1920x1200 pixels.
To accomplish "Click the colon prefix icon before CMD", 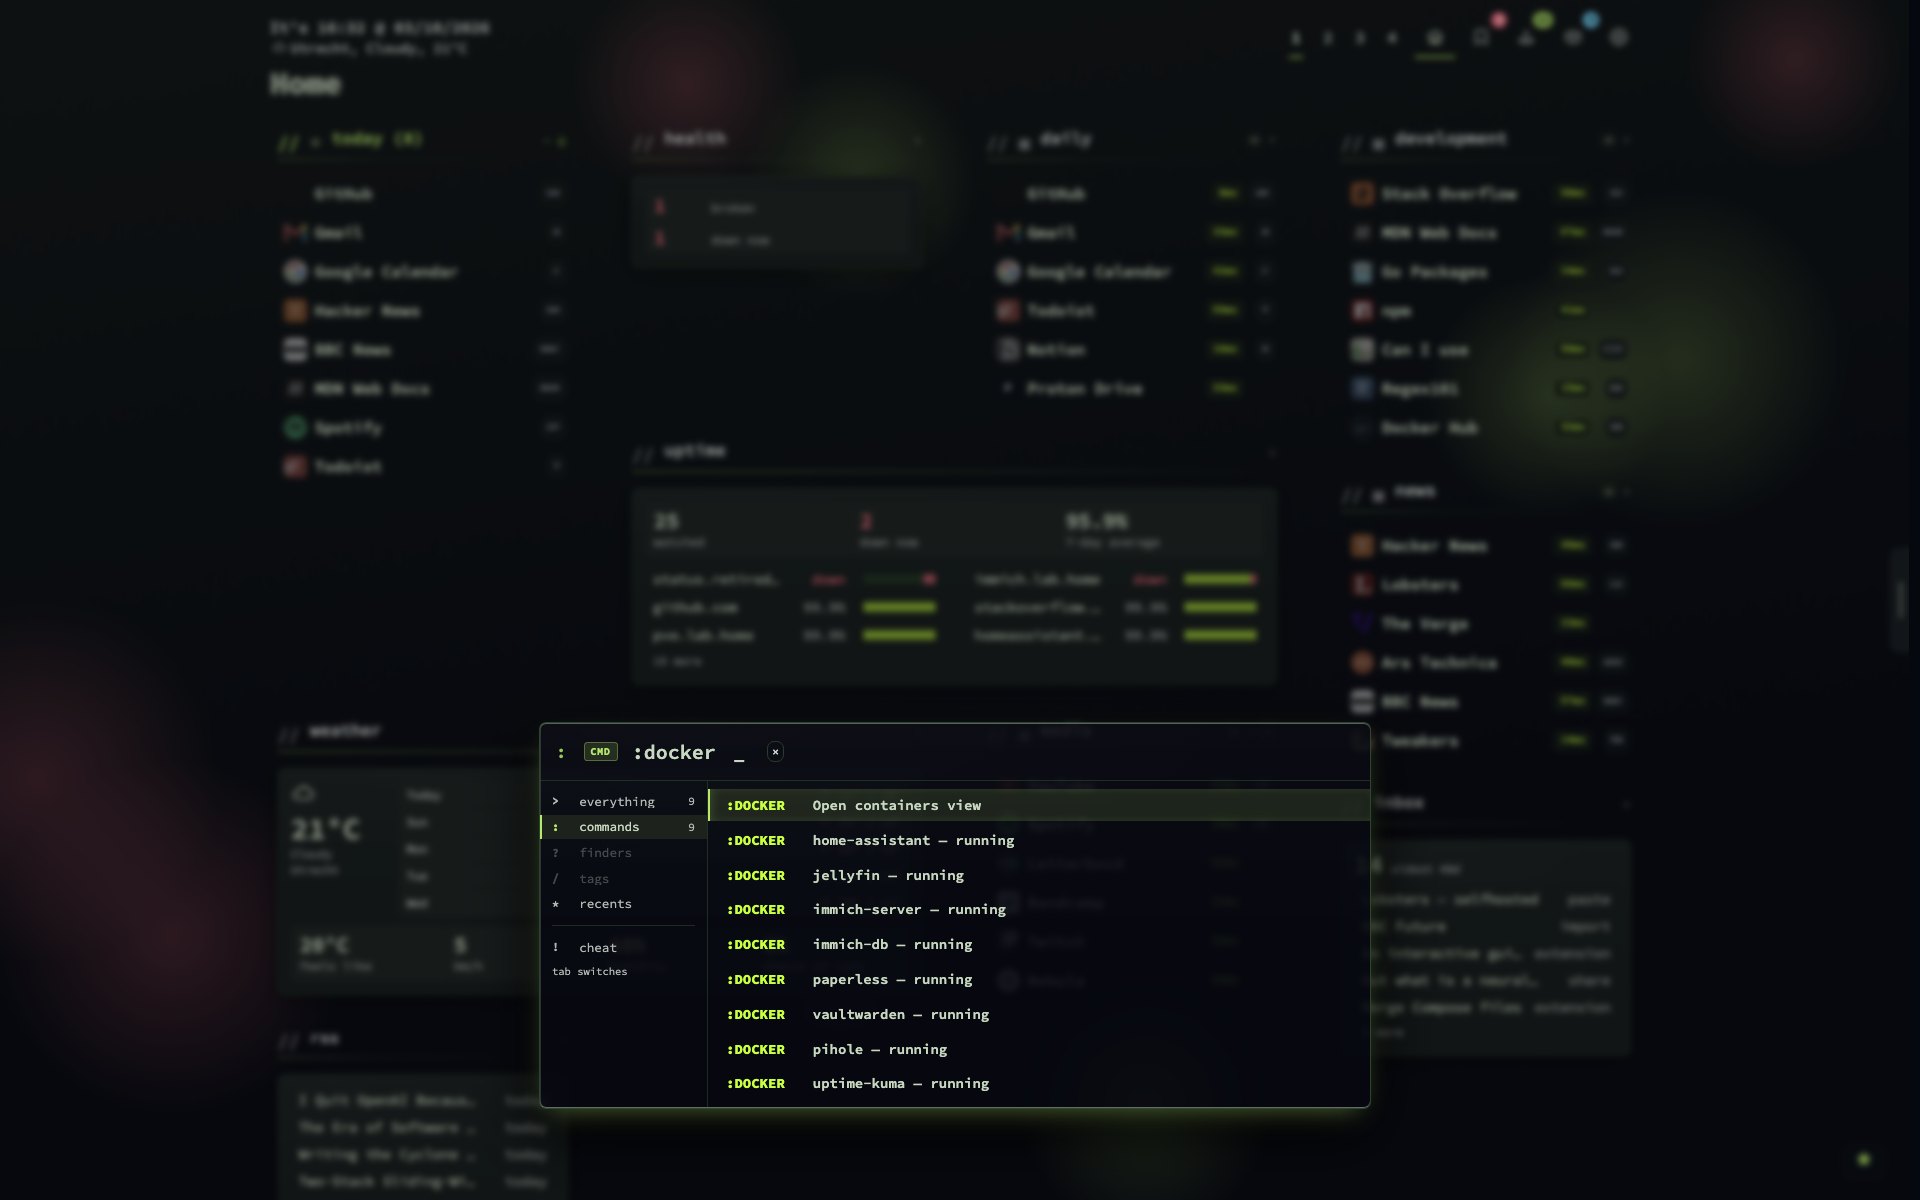I will tap(561, 752).
